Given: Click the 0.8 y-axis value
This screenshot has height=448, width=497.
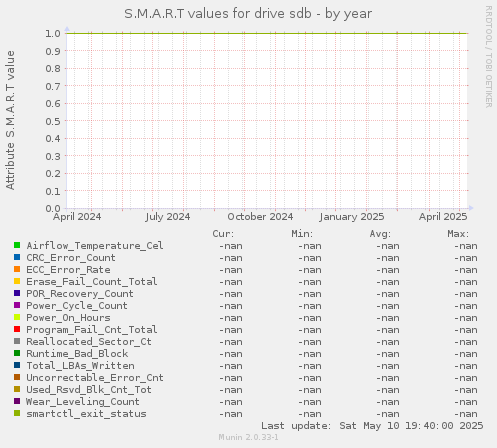Looking at the screenshot, I should (53, 68).
